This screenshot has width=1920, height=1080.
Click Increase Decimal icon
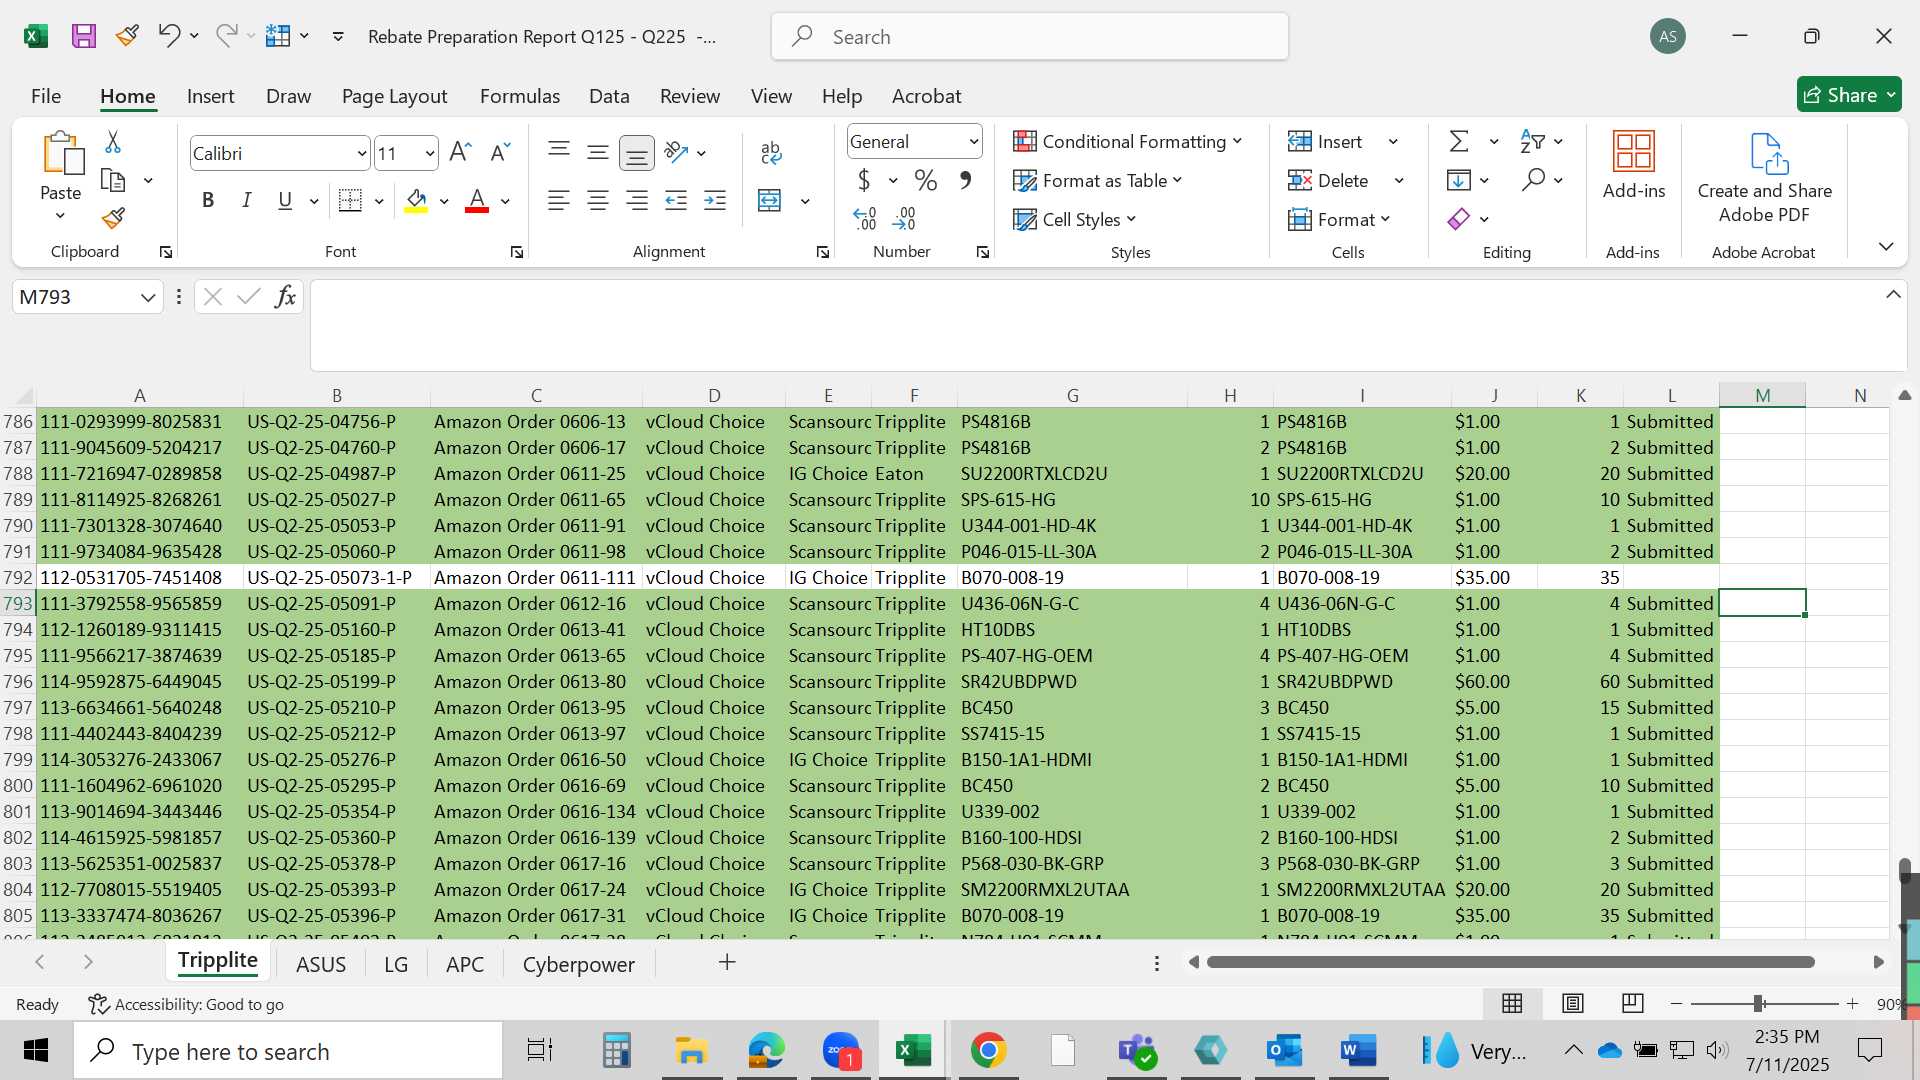click(x=865, y=218)
